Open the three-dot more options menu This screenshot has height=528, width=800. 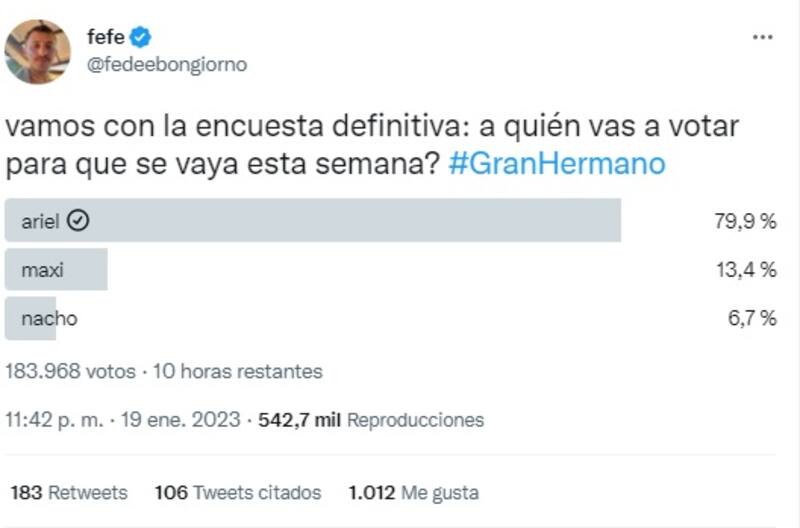pyautogui.click(x=763, y=37)
